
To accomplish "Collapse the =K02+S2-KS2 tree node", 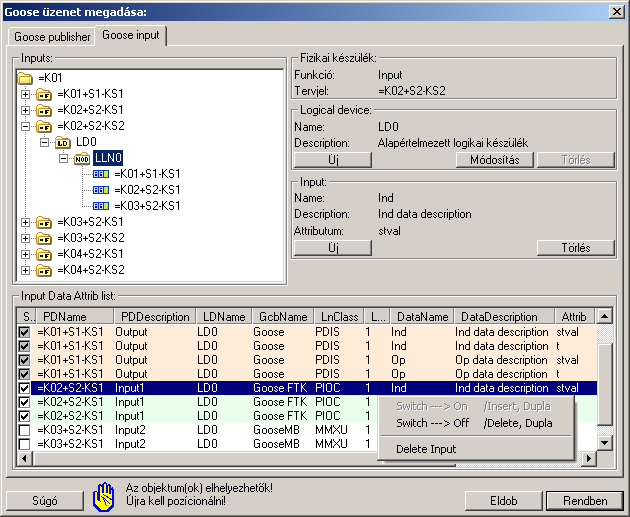I will point(25,127).
